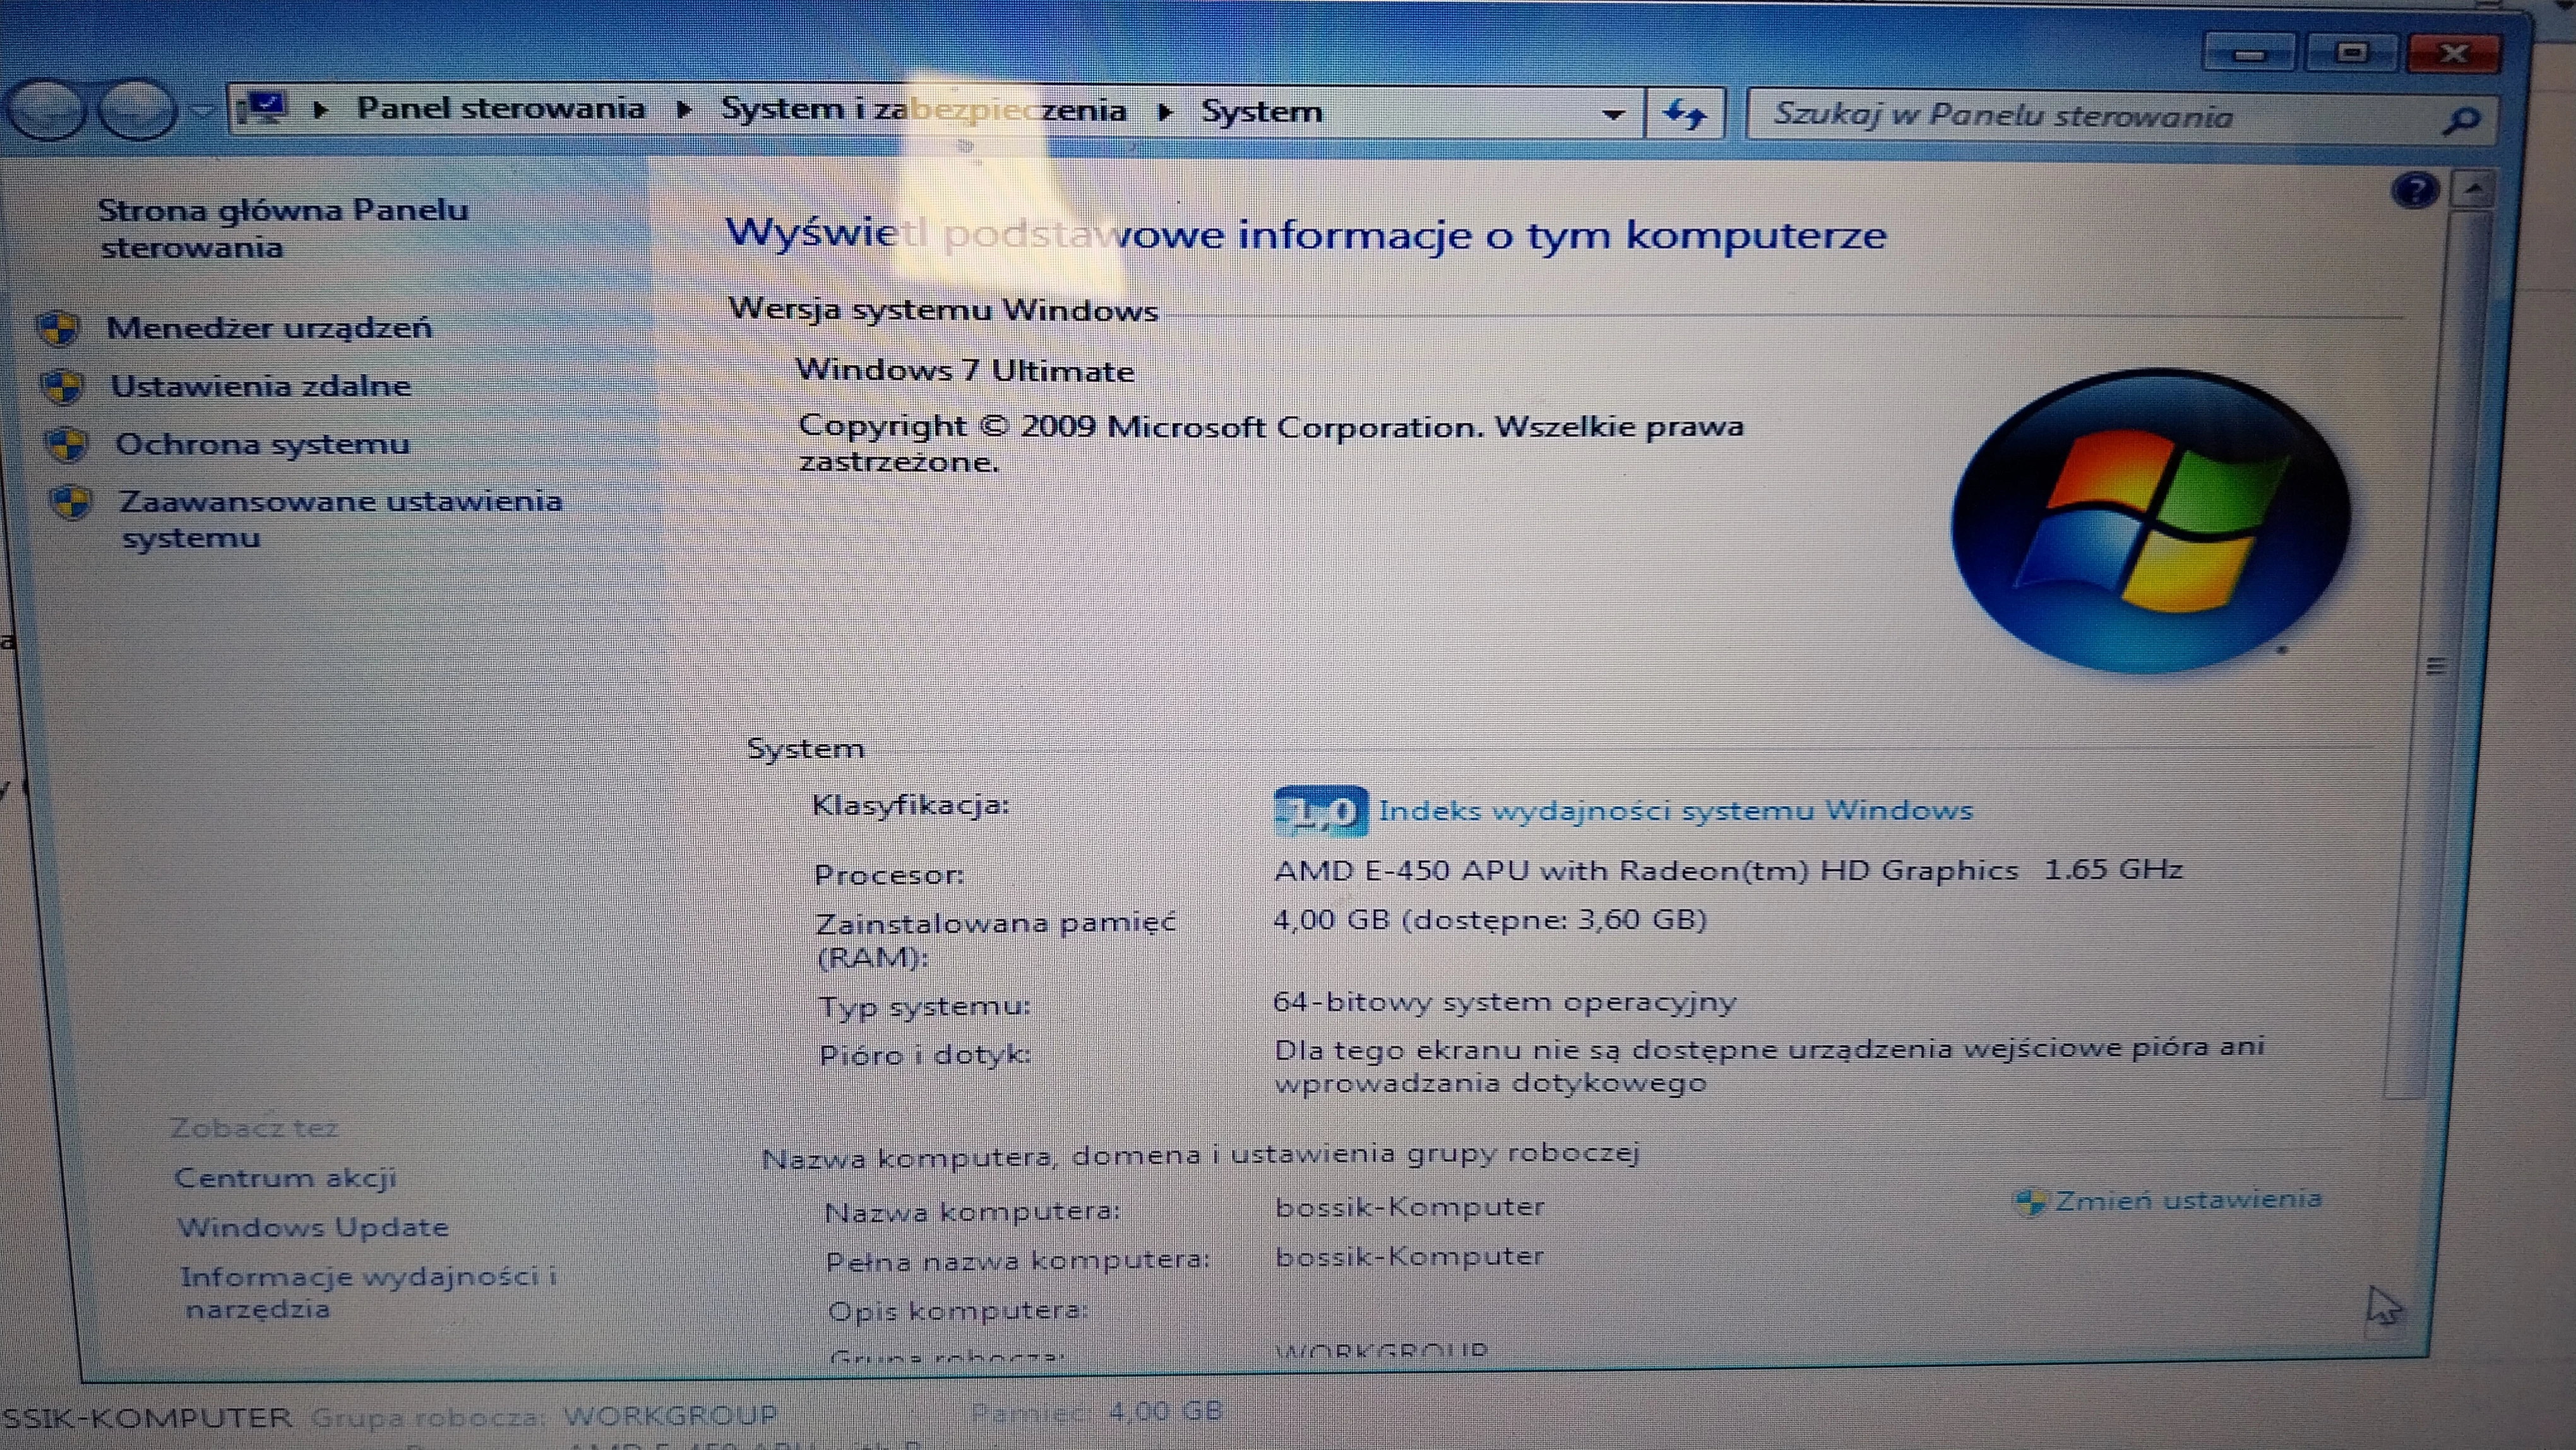Screen dimensions: 2576x1450
Task: Open Menedżer urządzeń
Action: (269, 327)
